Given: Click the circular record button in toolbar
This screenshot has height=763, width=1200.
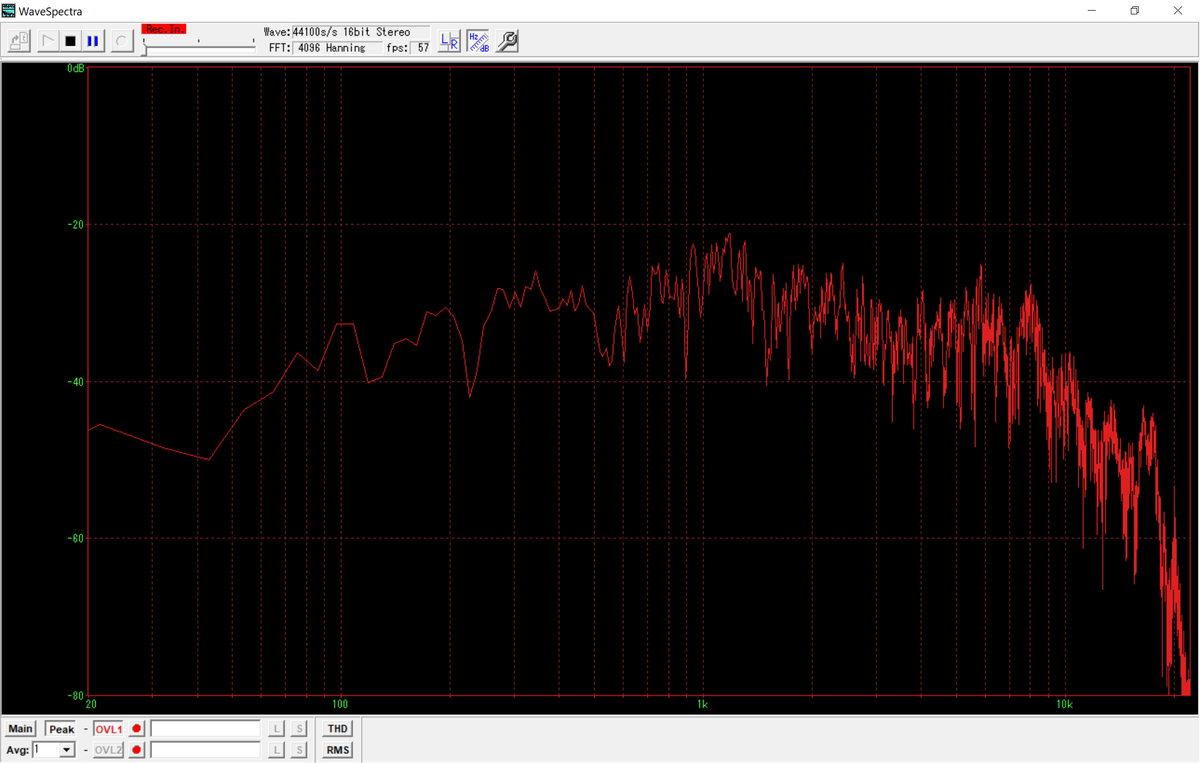Looking at the screenshot, I should click(x=121, y=41).
